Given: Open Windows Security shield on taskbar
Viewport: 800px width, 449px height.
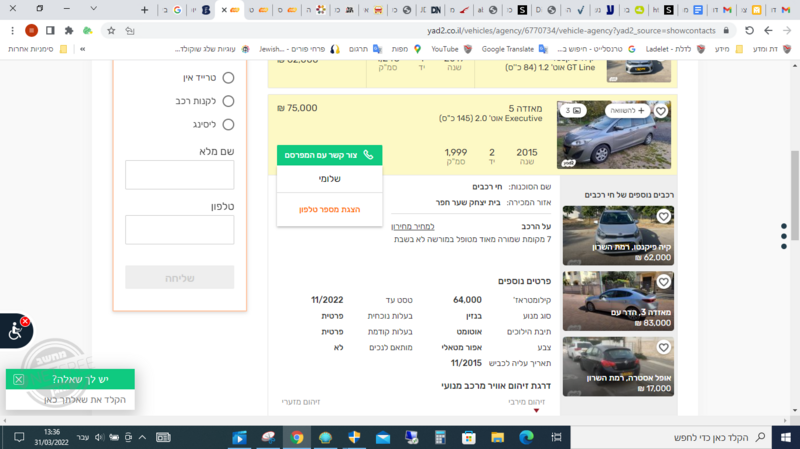Looking at the screenshot, I should pyautogui.click(x=354, y=437).
